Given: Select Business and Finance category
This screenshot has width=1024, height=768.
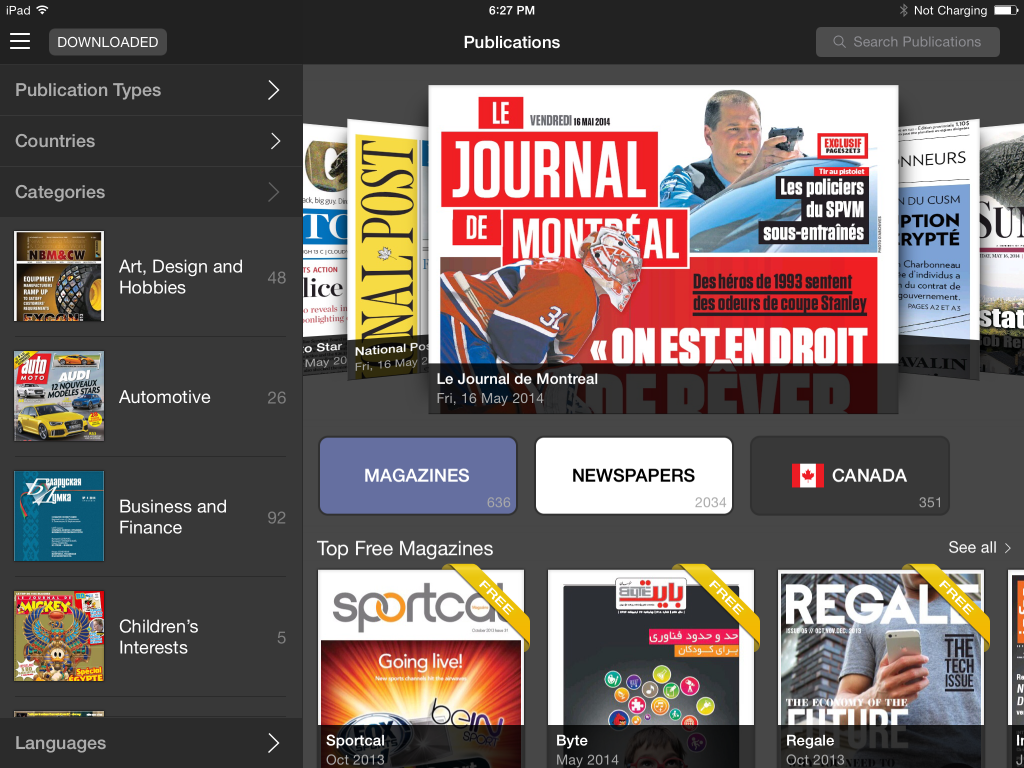Looking at the screenshot, I should pyautogui.click(x=151, y=517).
